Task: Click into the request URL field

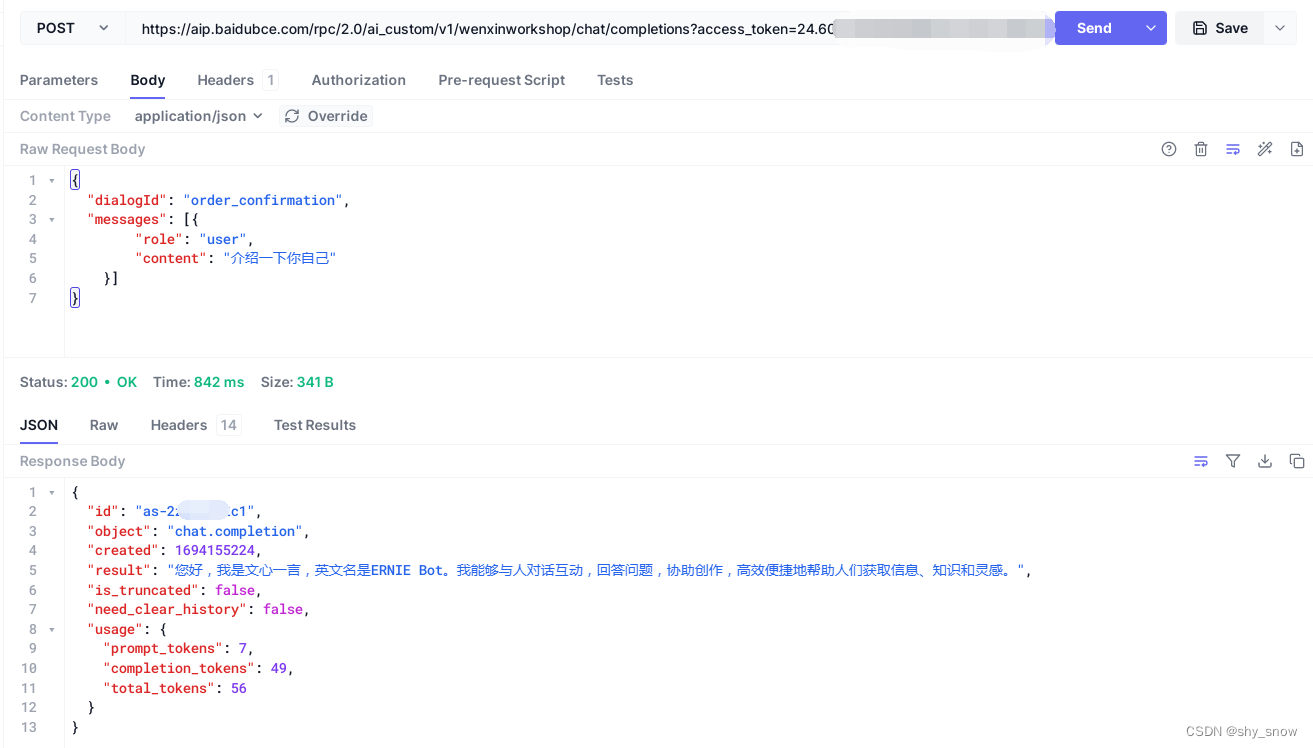Action: coord(590,28)
